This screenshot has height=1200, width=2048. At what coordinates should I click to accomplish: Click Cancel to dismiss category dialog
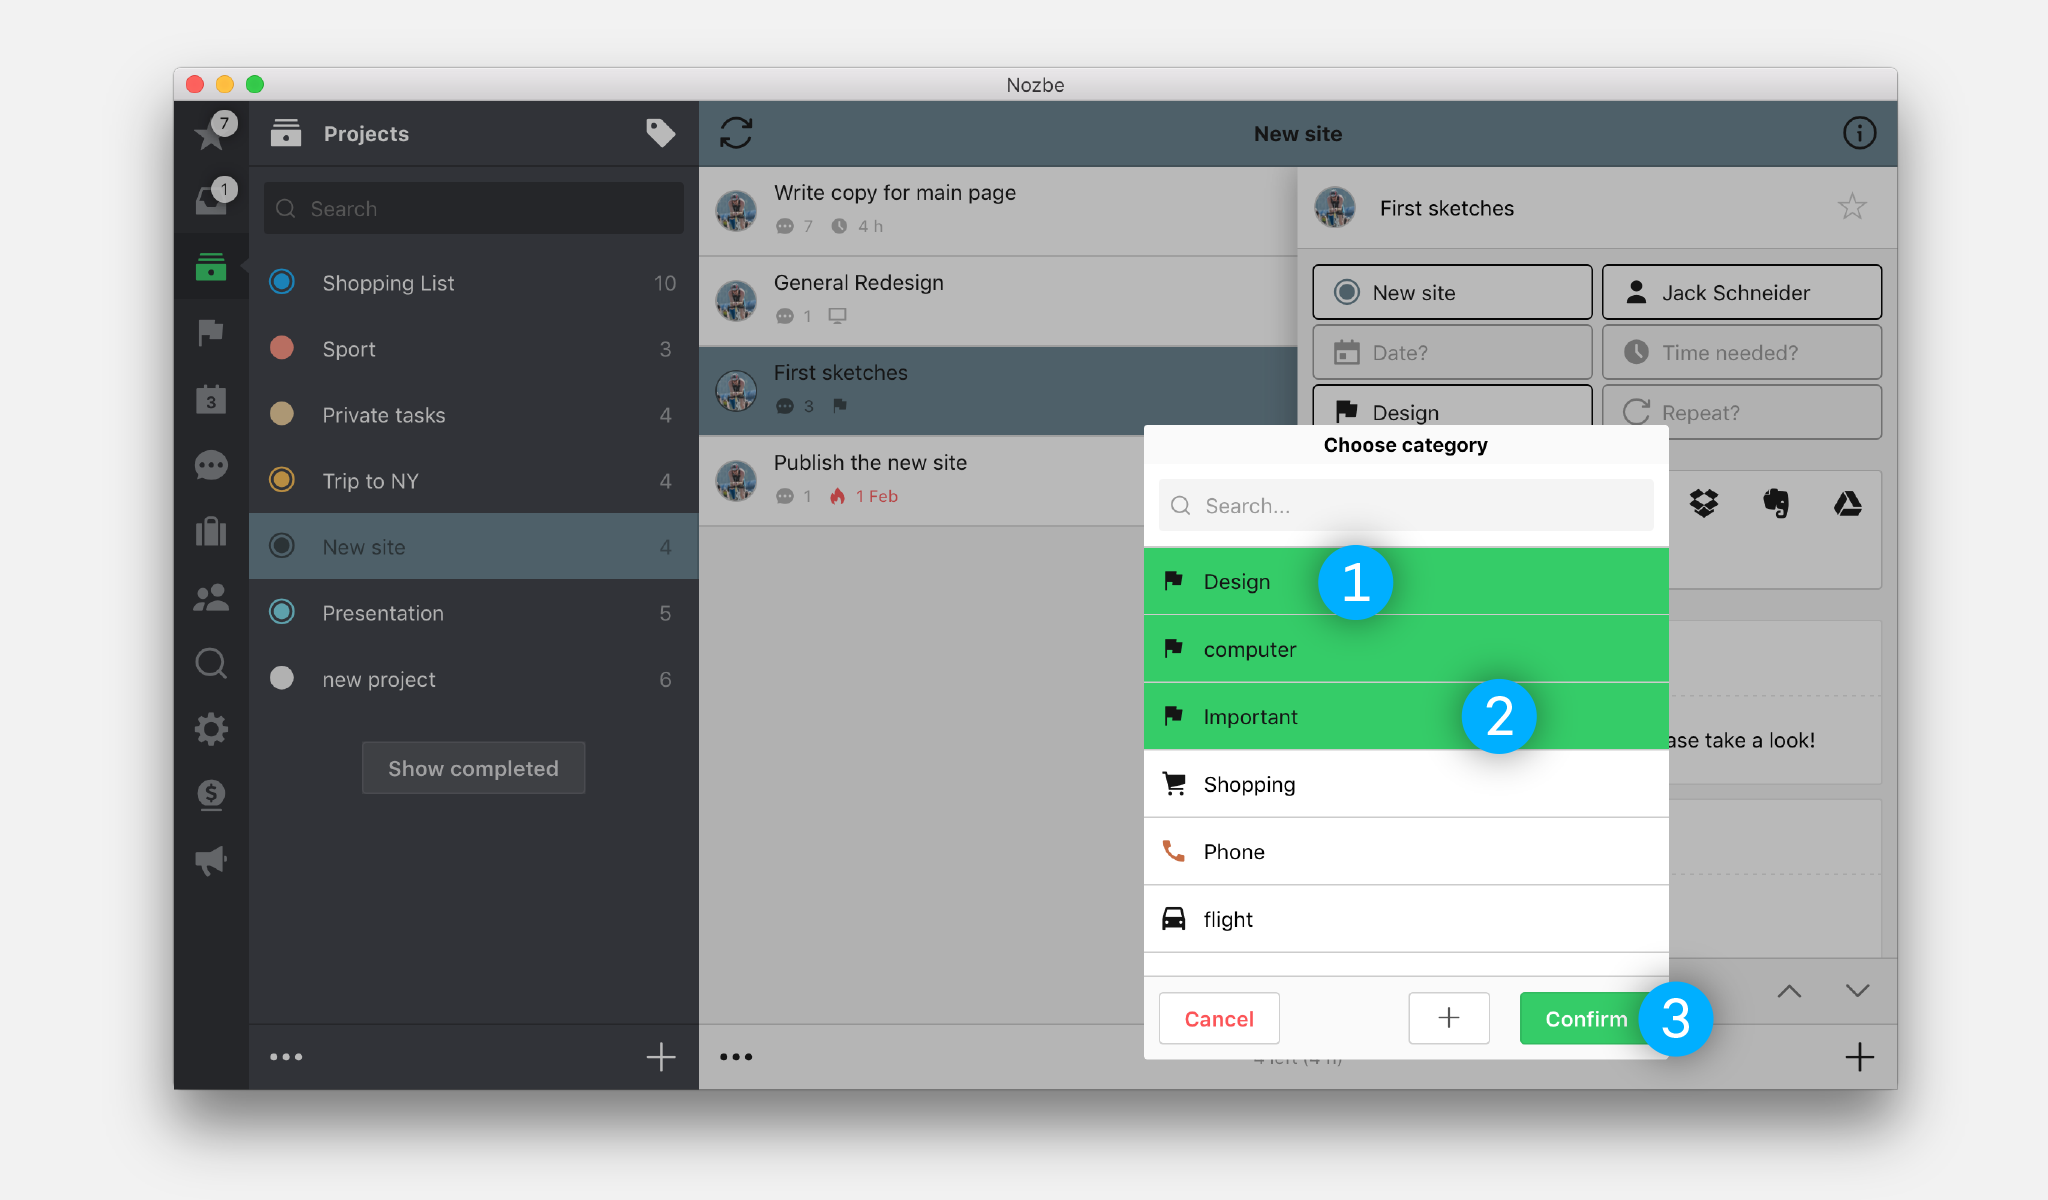[1218, 1017]
